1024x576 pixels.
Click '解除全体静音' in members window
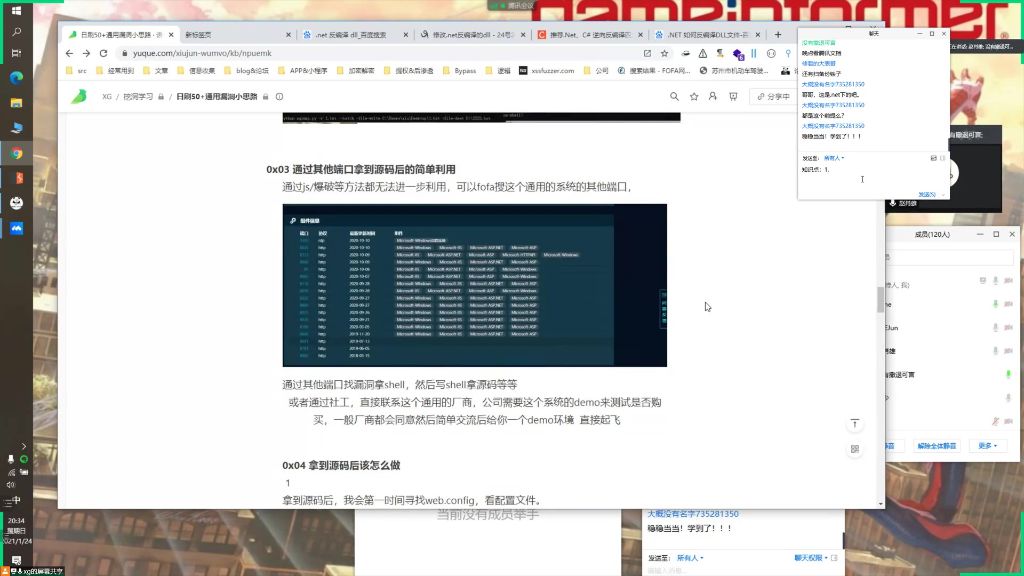(x=936, y=446)
